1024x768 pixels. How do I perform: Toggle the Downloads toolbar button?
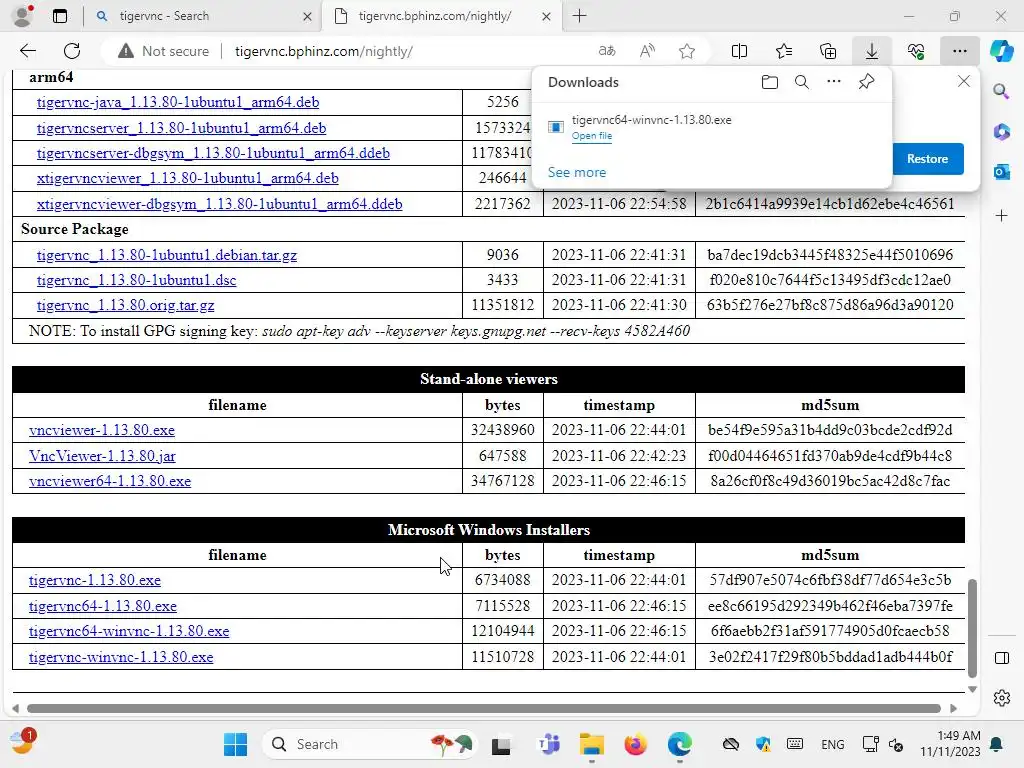[x=872, y=51]
